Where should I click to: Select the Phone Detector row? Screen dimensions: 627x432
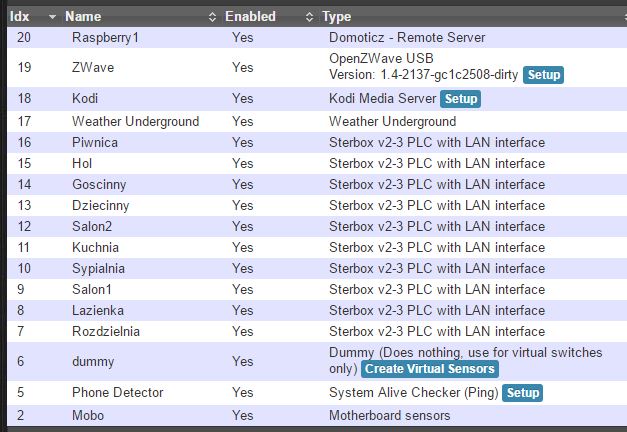[317, 393]
